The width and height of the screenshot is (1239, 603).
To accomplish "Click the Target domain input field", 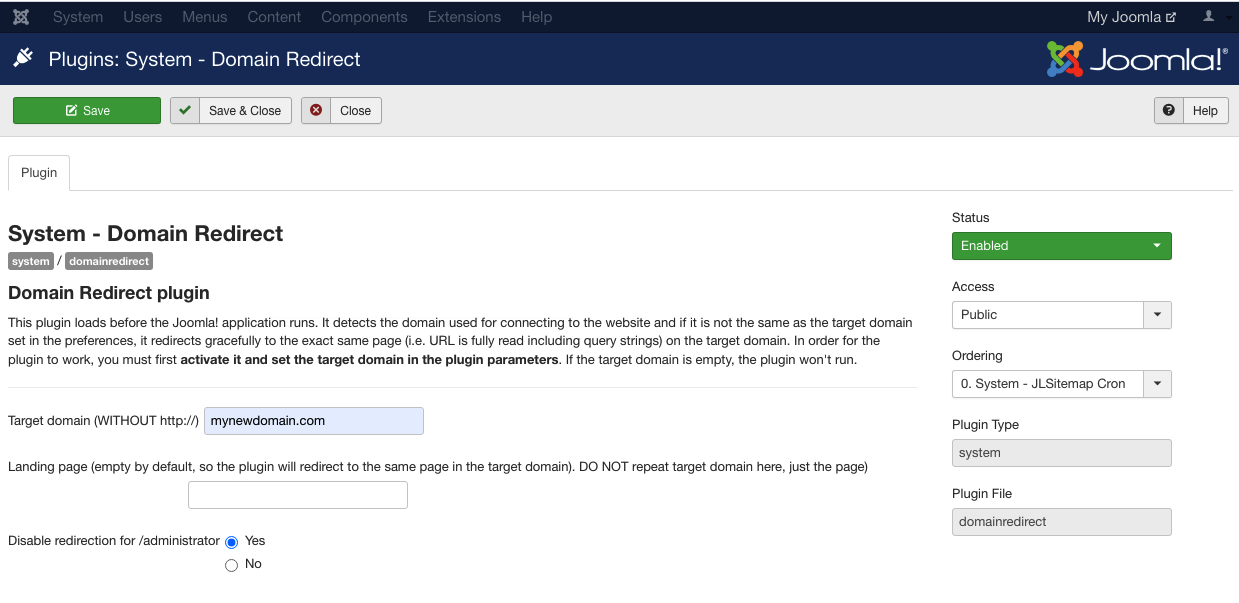I will tap(314, 421).
